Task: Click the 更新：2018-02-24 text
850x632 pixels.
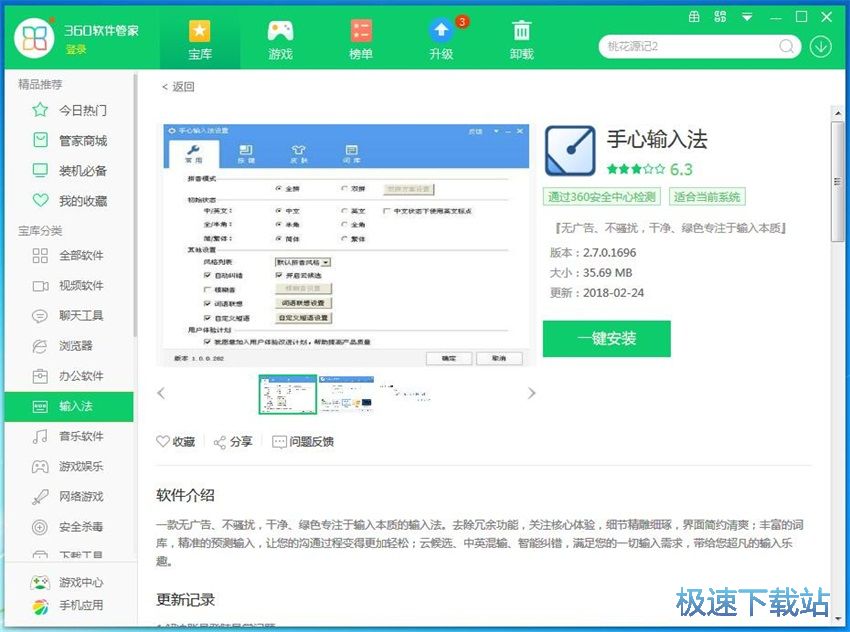Action: (597, 293)
